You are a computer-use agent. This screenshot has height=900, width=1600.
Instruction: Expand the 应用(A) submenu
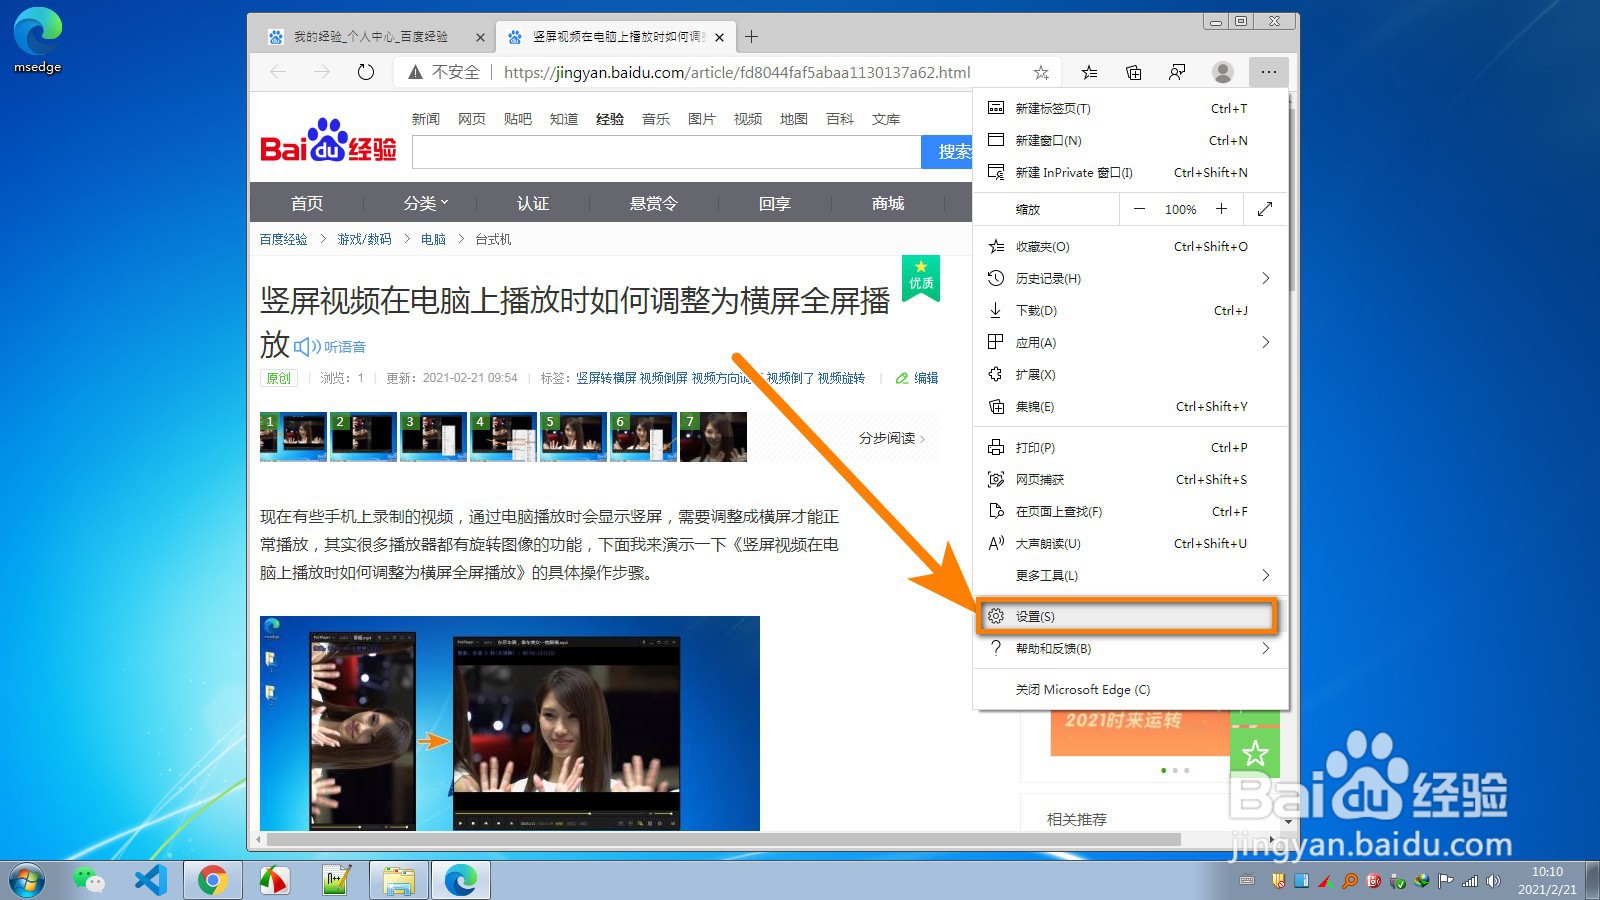click(1131, 342)
